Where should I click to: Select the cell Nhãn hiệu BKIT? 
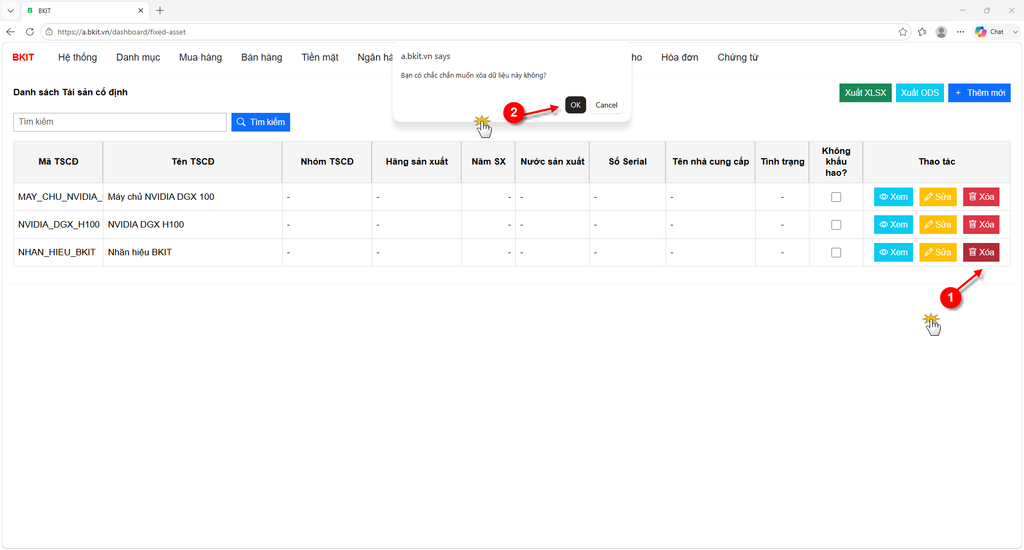[193, 252]
